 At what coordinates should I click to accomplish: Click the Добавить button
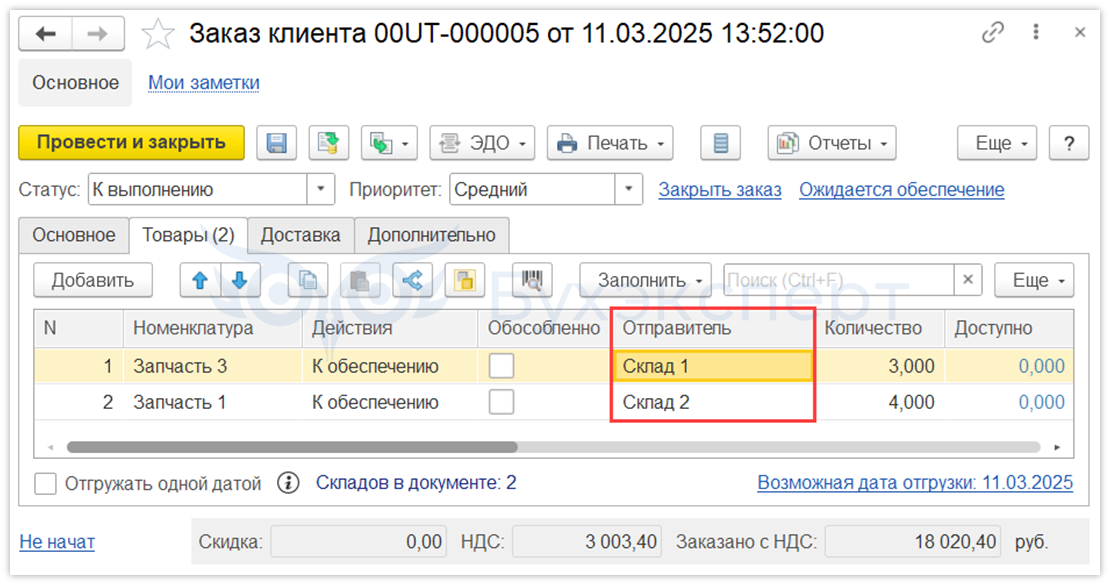(x=93, y=280)
